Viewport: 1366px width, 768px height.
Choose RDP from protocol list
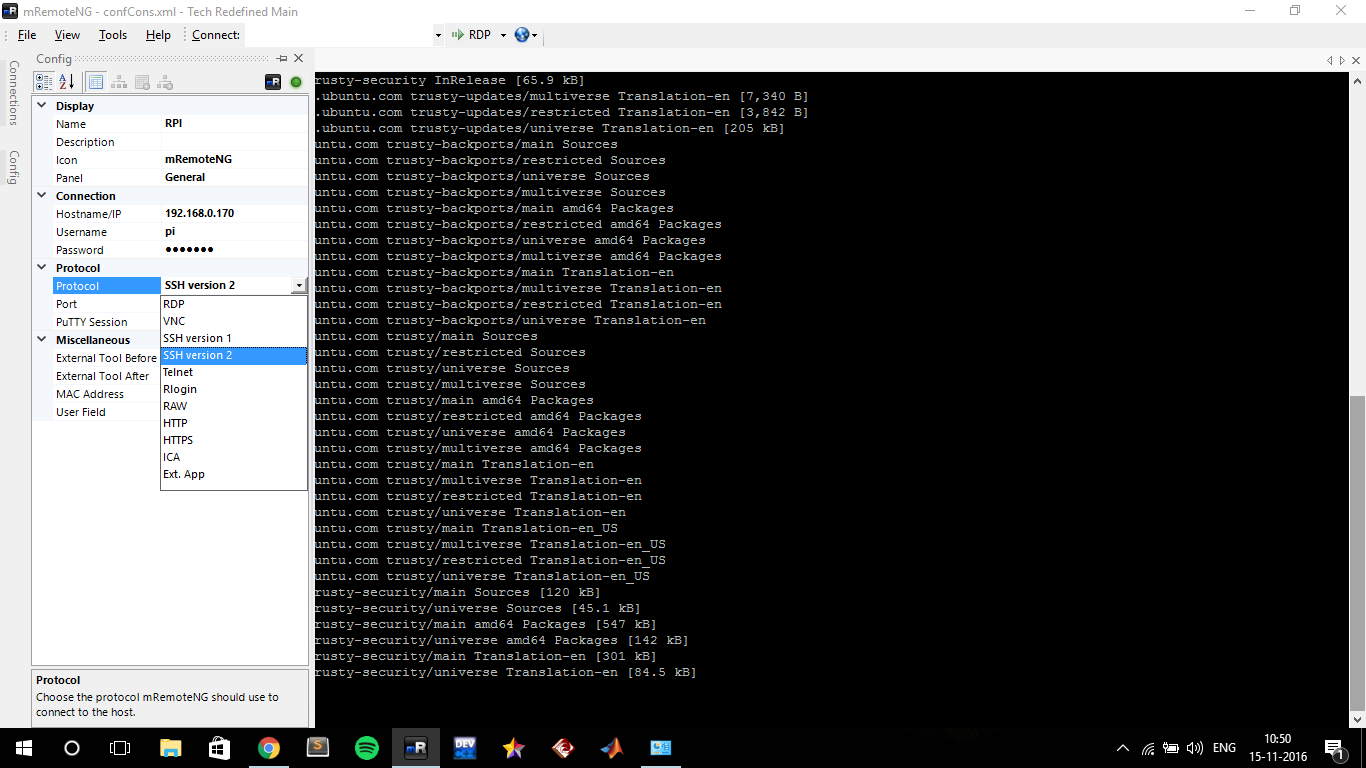coord(234,304)
